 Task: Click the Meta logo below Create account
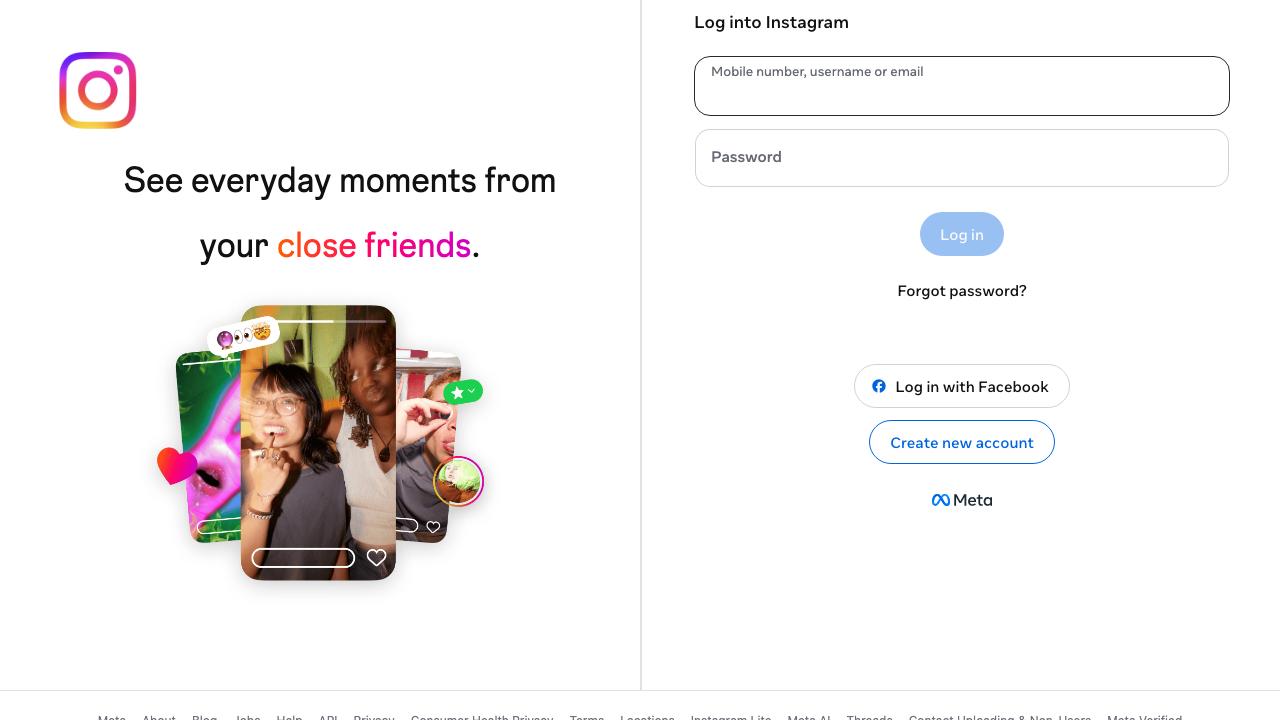pyautogui.click(x=962, y=500)
